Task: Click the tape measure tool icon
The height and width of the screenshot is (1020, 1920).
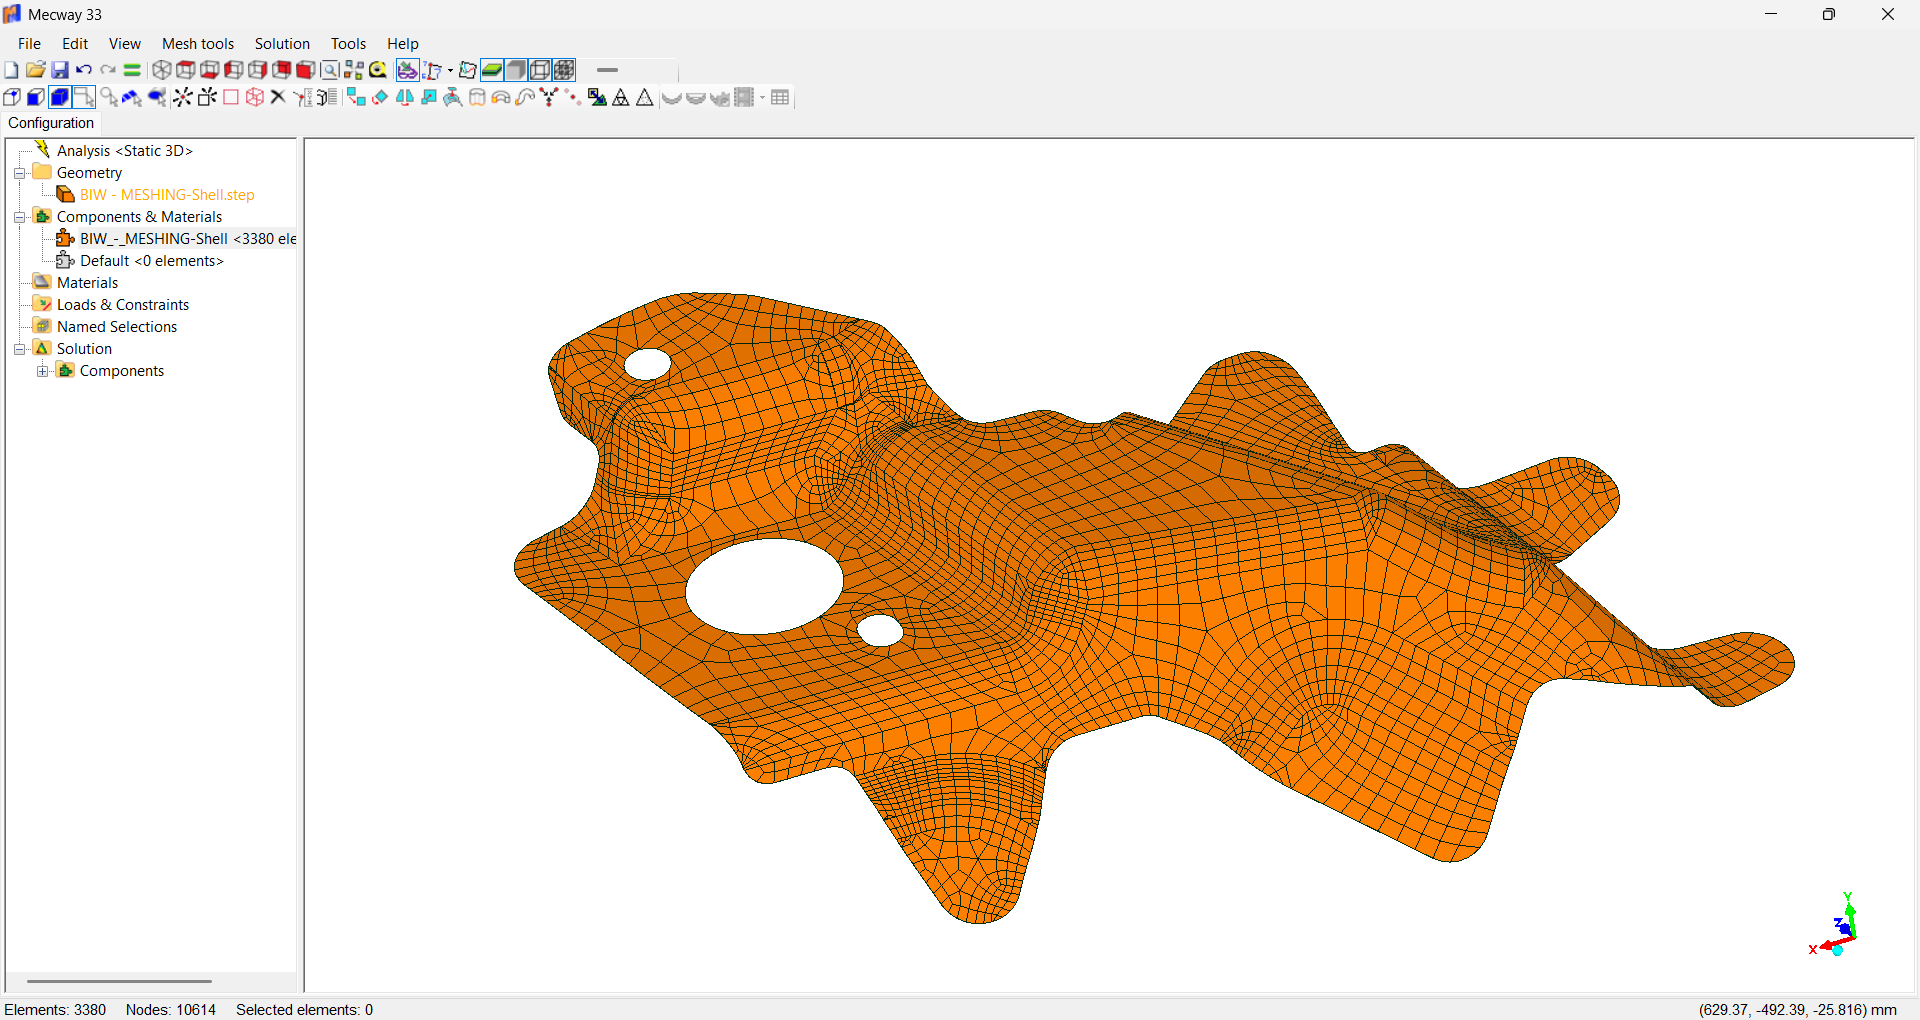Action: click(x=378, y=70)
